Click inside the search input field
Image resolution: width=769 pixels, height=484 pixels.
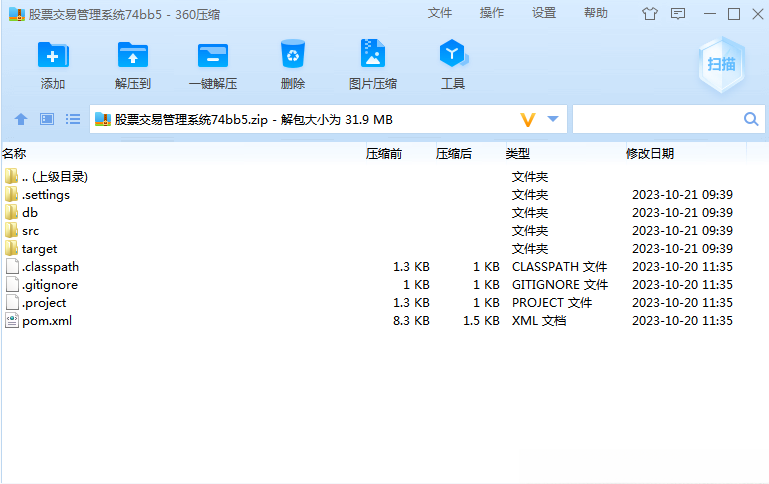click(657, 119)
